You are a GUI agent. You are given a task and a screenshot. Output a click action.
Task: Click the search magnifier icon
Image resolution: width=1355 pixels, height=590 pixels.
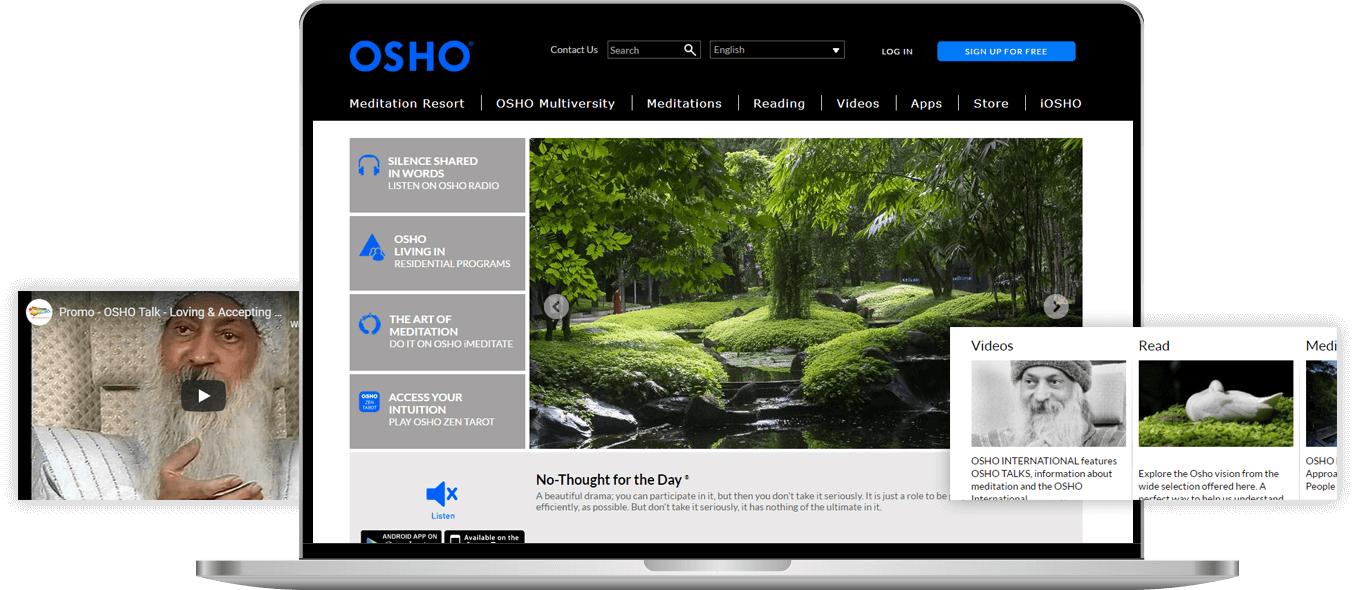click(x=690, y=50)
